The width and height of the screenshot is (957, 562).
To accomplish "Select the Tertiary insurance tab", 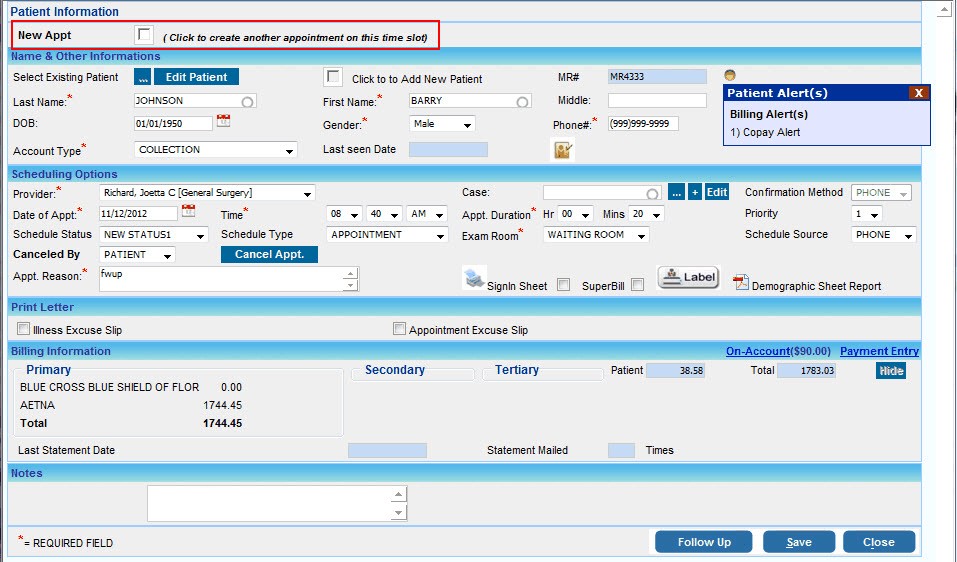I will pyautogui.click(x=517, y=371).
